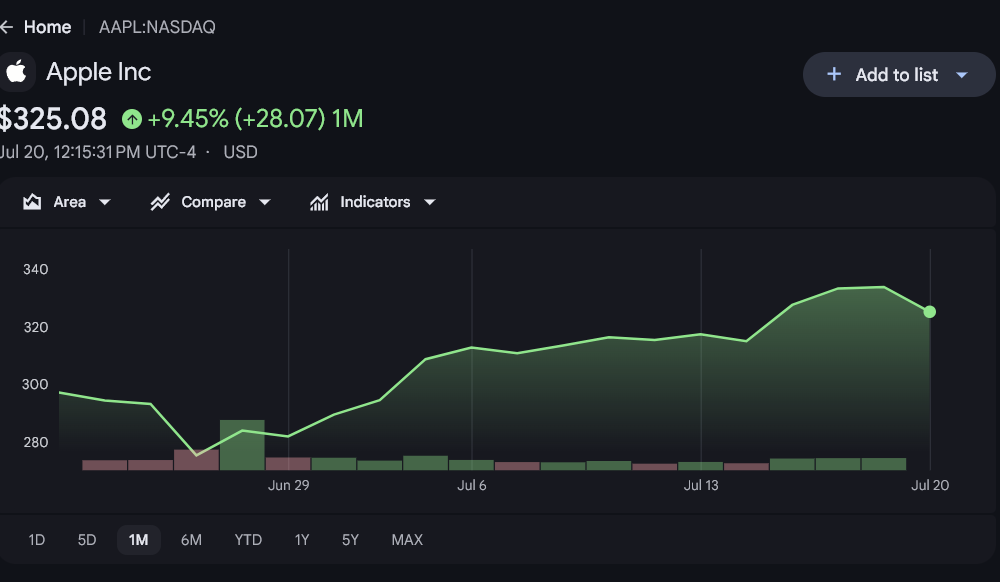Open the Add to list dropdown arrow
1000x582 pixels.
[962, 75]
